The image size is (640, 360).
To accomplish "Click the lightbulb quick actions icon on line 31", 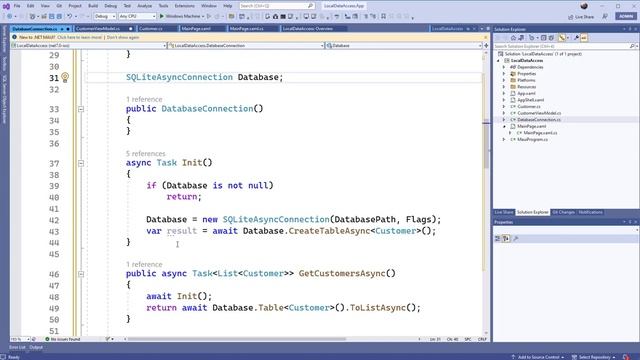I will 65,77.
